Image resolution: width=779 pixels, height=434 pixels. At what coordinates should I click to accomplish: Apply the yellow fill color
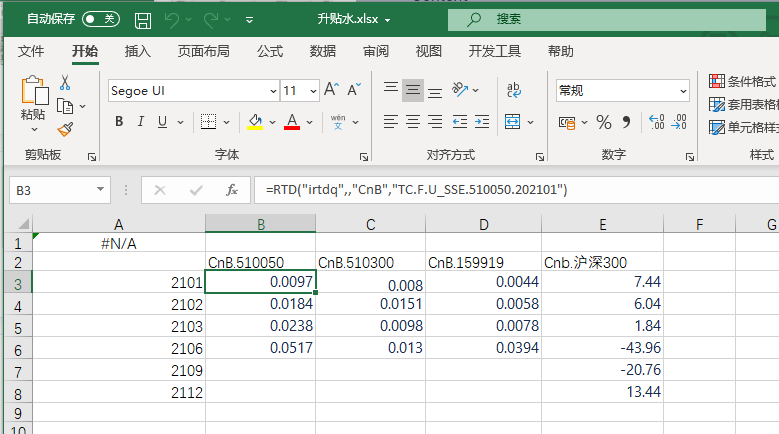click(255, 122)
